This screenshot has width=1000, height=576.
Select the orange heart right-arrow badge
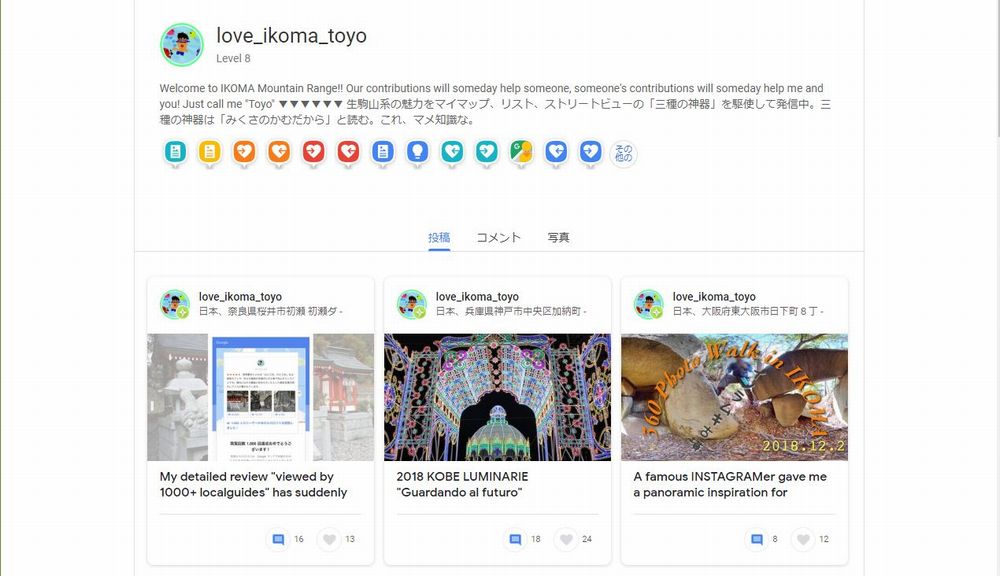(x=244, y=153)
